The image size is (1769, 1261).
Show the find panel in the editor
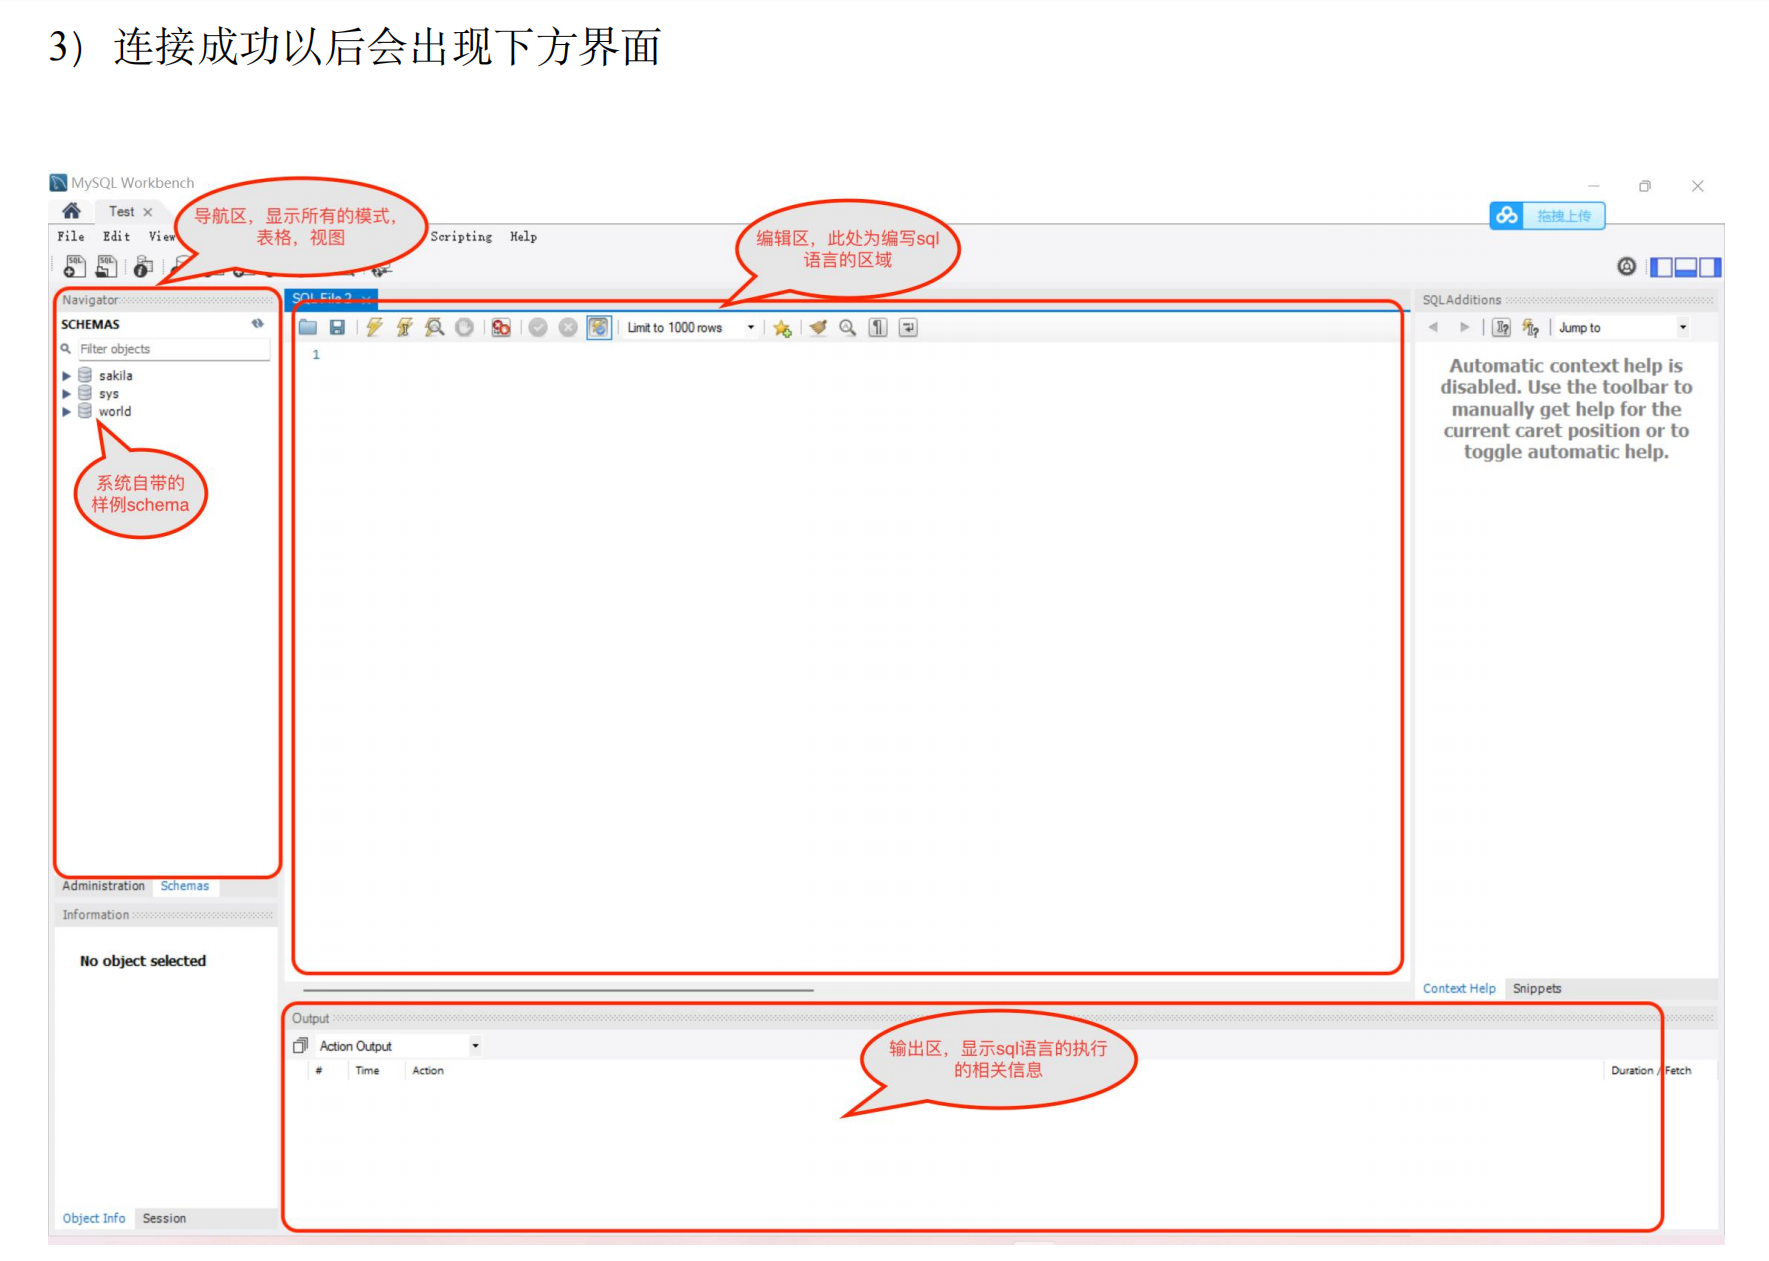(847, 327)
